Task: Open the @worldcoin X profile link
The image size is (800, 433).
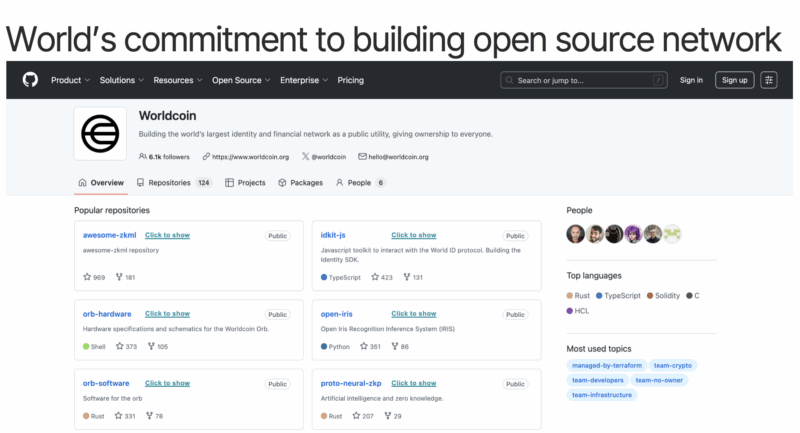Action: click(x=324, y=157)
